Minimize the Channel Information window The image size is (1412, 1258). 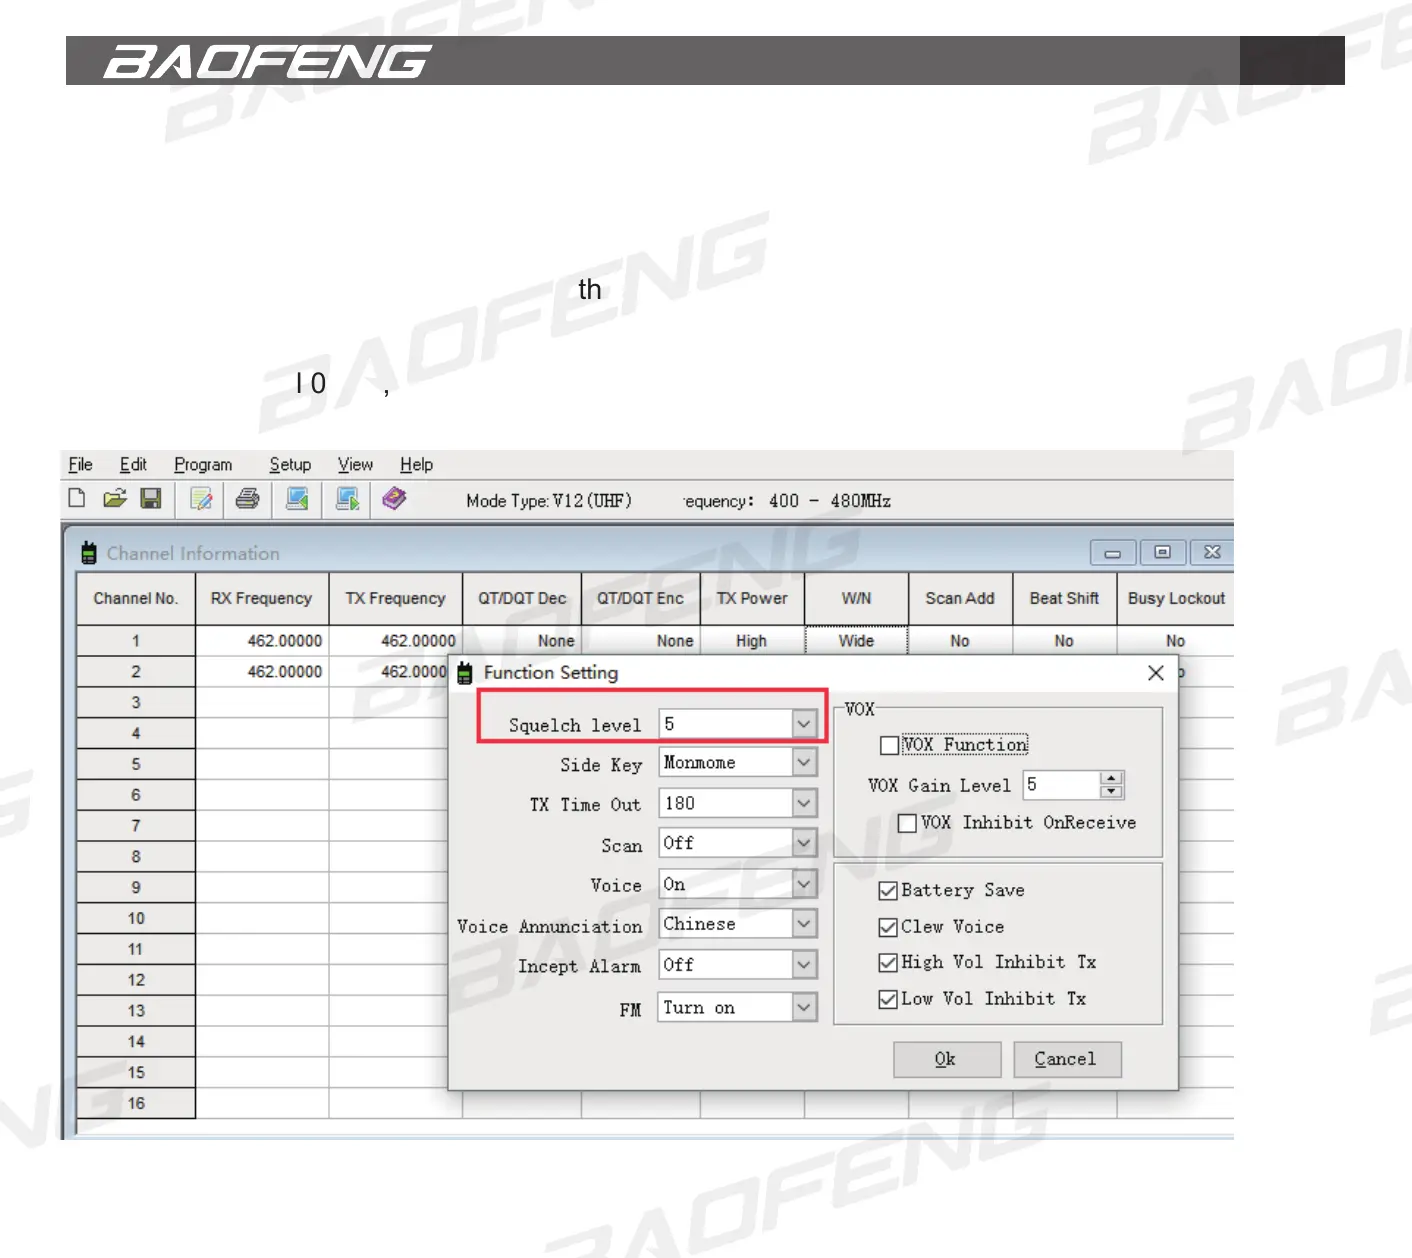pos(1113,552)
